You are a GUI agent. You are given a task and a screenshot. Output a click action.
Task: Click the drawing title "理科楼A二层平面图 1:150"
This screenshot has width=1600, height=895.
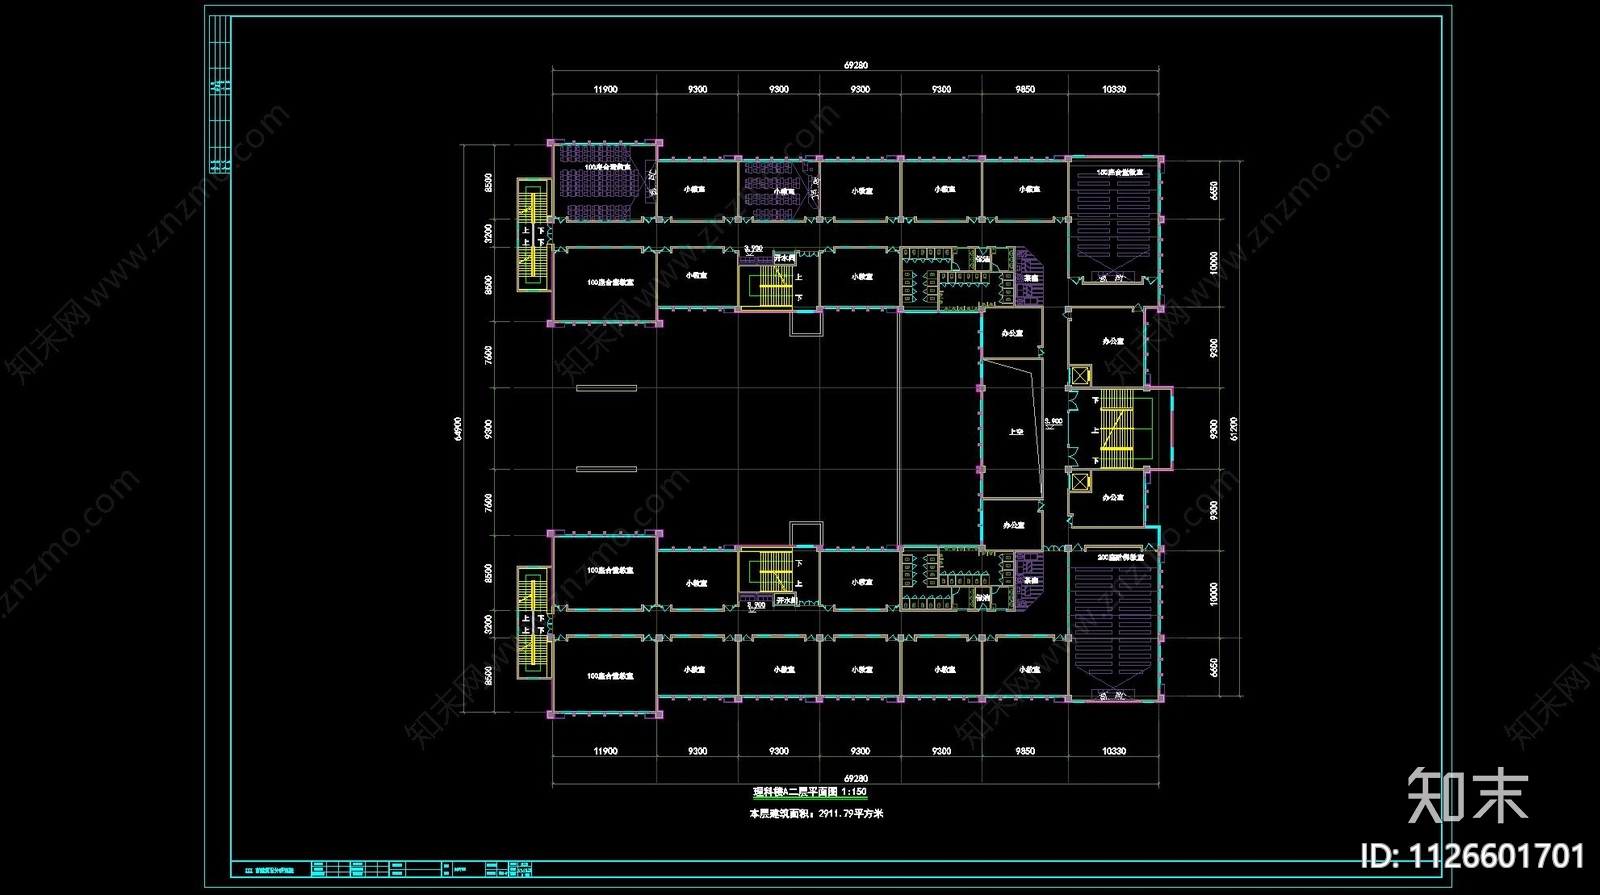(810, 792)
